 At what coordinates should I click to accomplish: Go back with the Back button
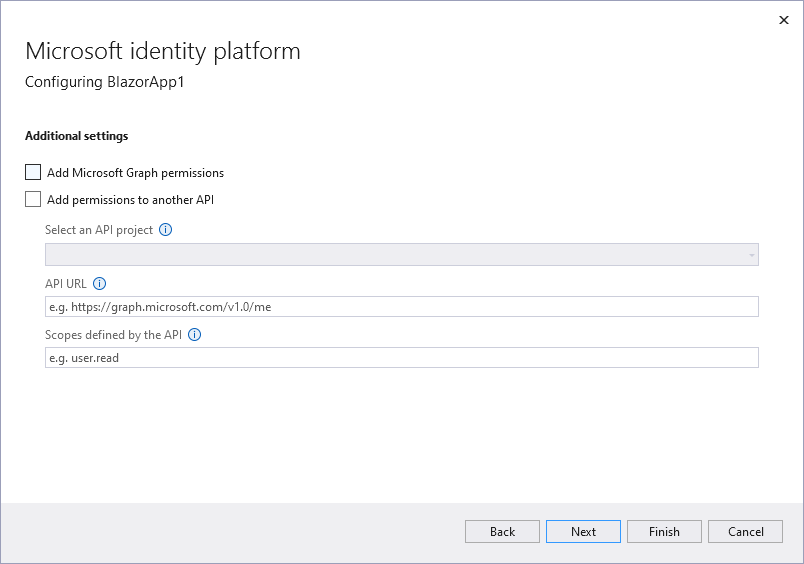pos(502,532)
